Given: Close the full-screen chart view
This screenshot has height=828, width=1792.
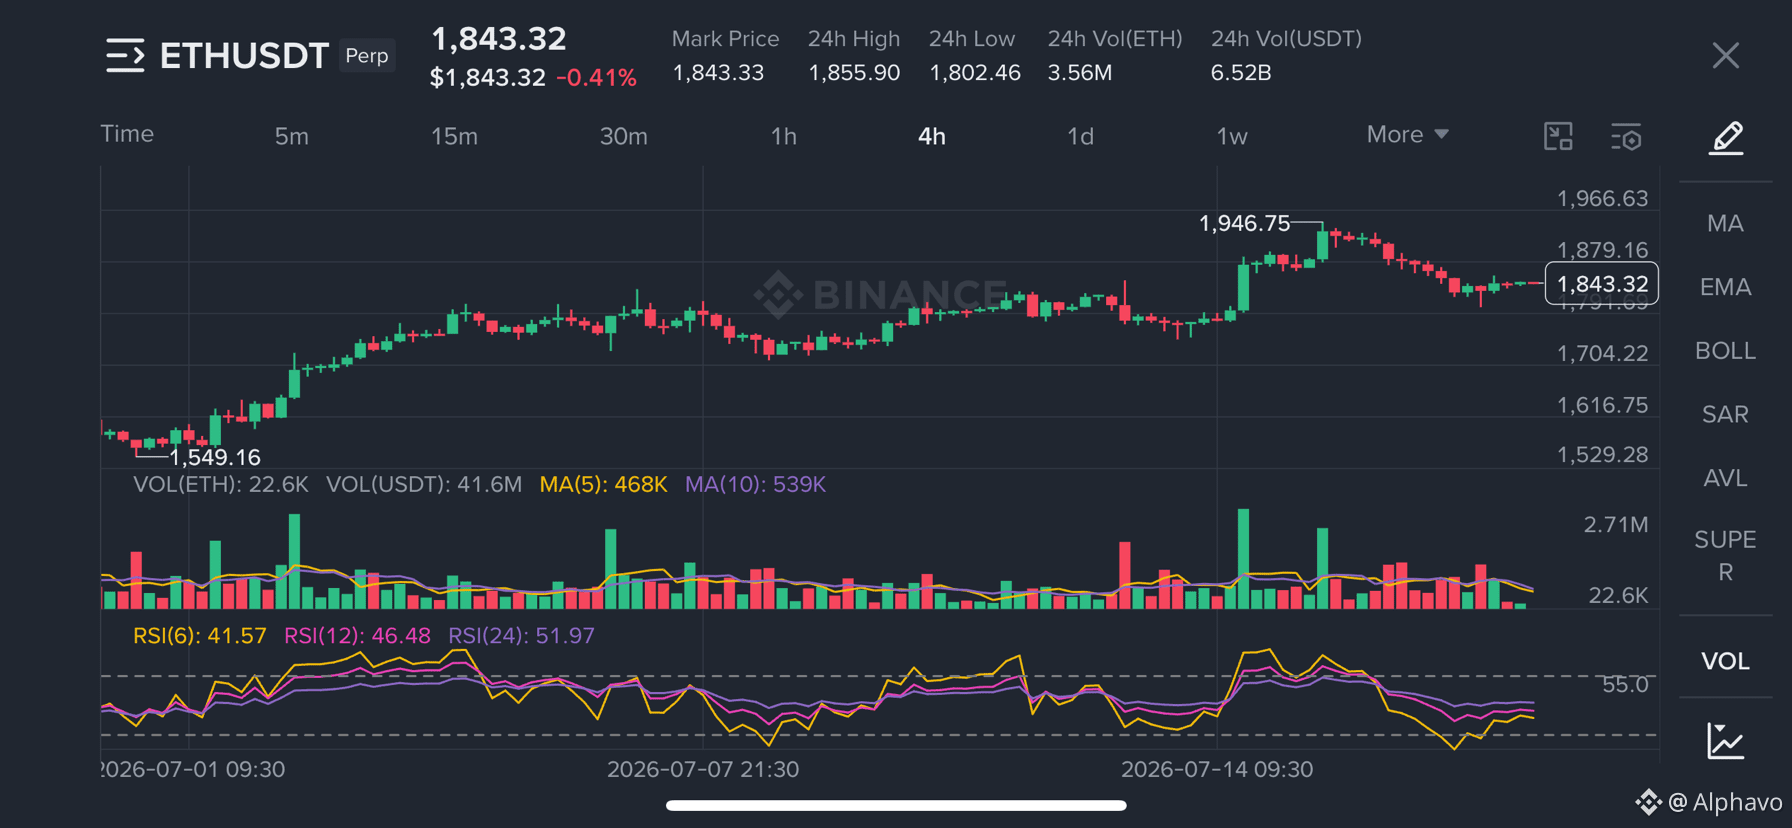Looking at the screenshot, I should [1725, 56].
